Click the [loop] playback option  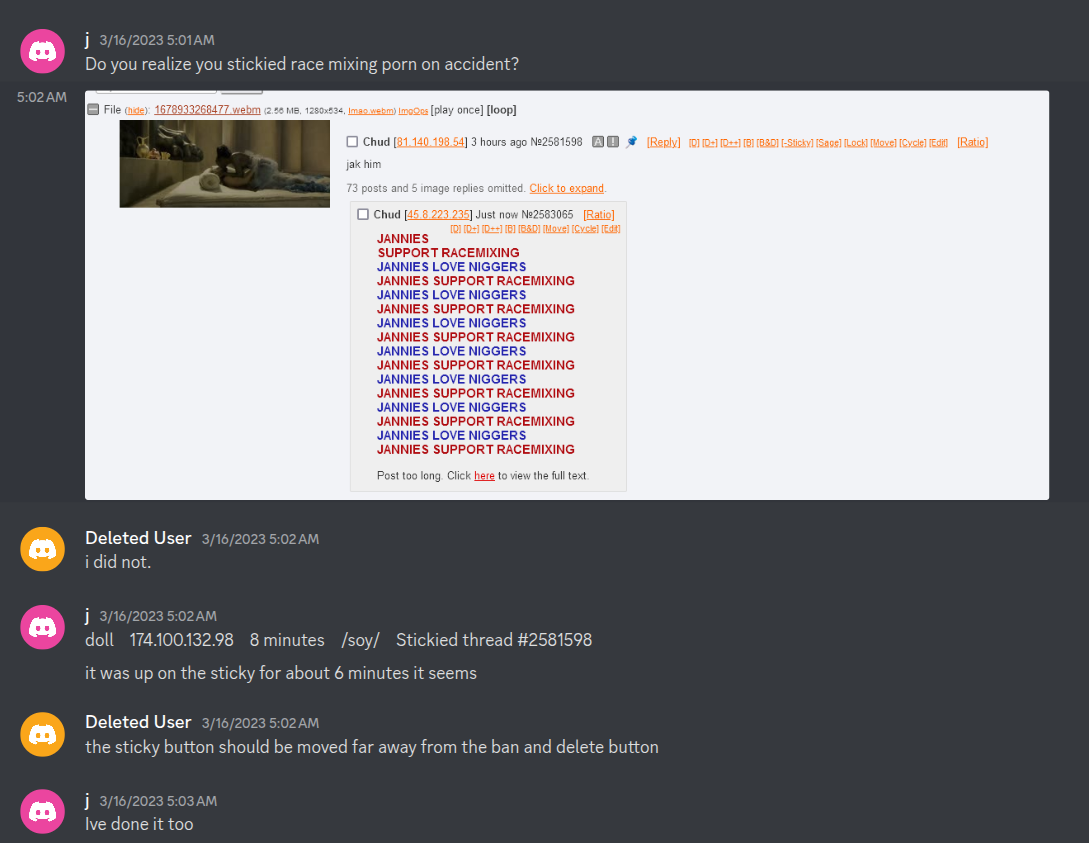[x=501, y=110]
